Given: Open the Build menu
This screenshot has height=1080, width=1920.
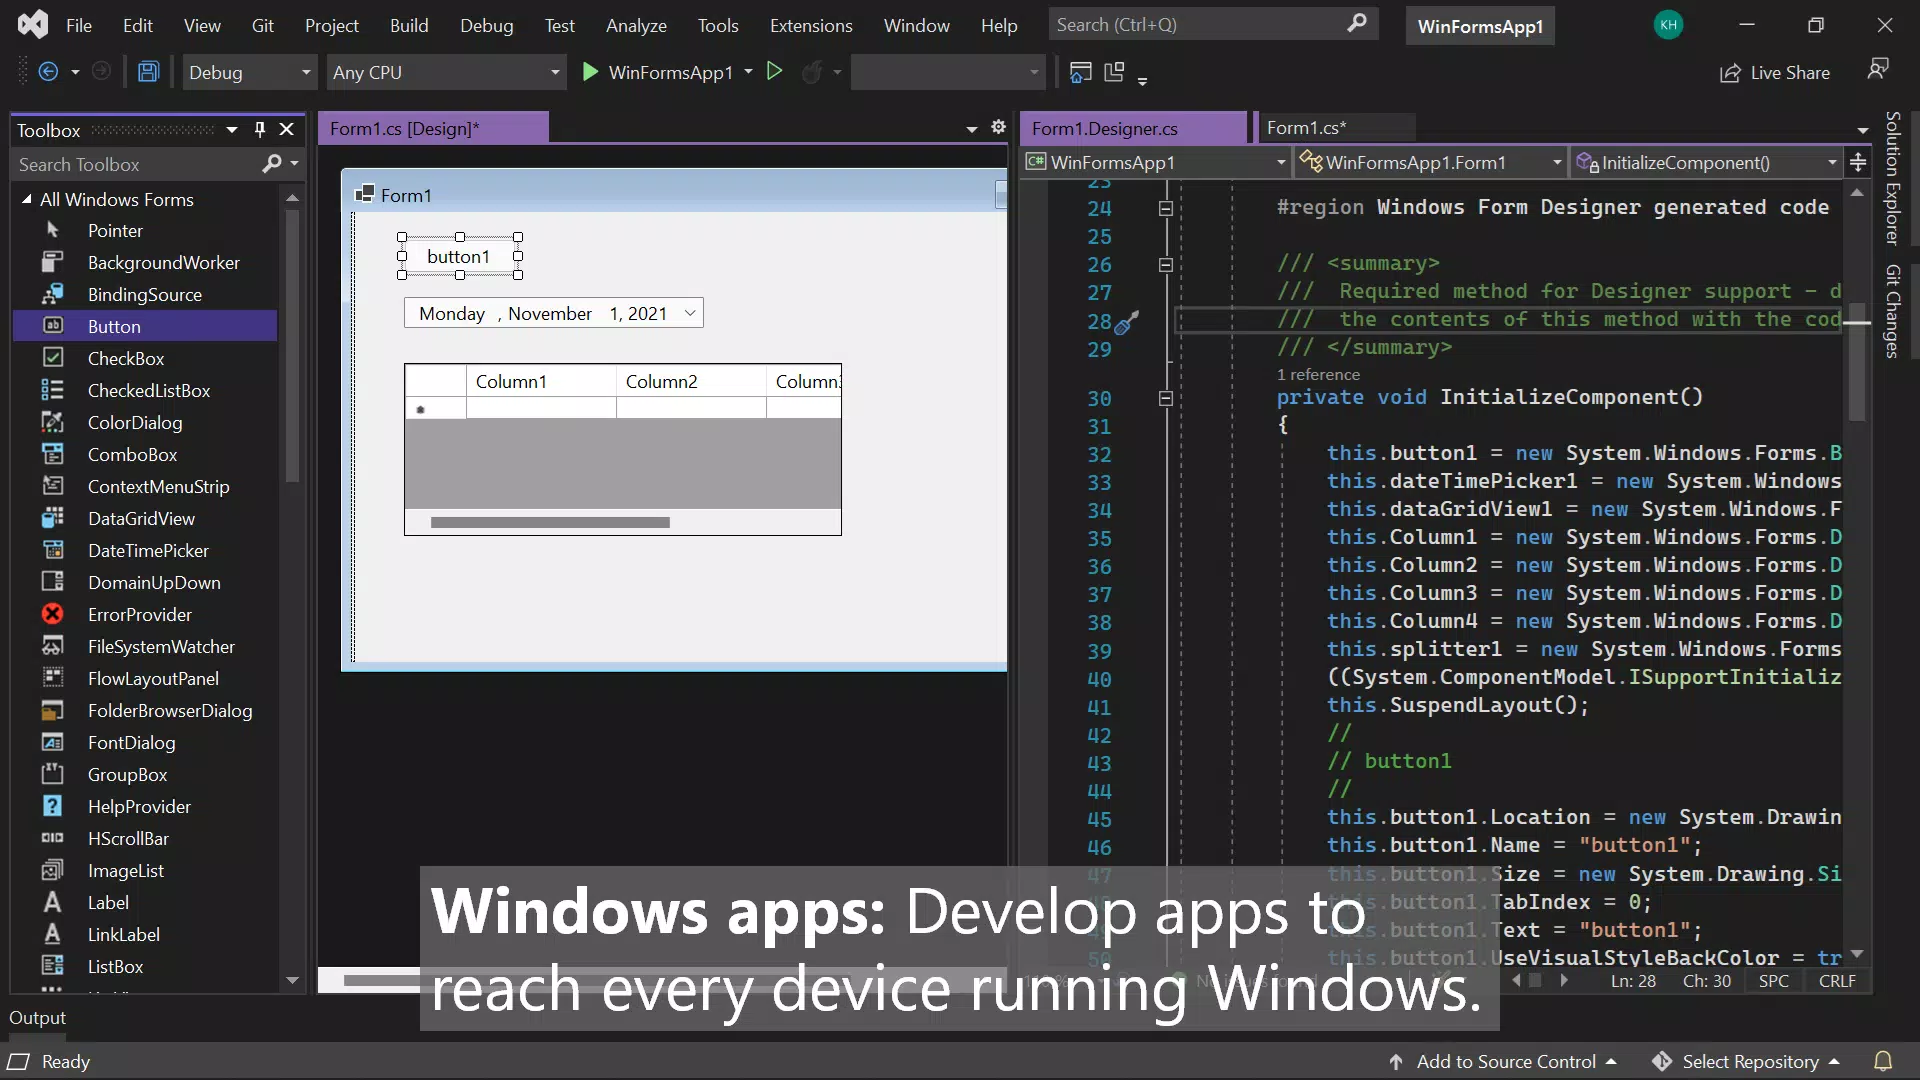Looking at the screenshot, I should point(409,25).
